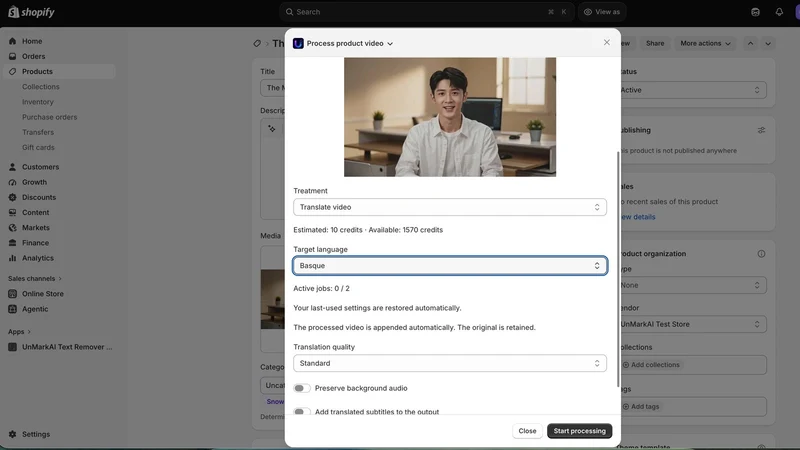Click the product video preview thumbnail

coord(449,117)
